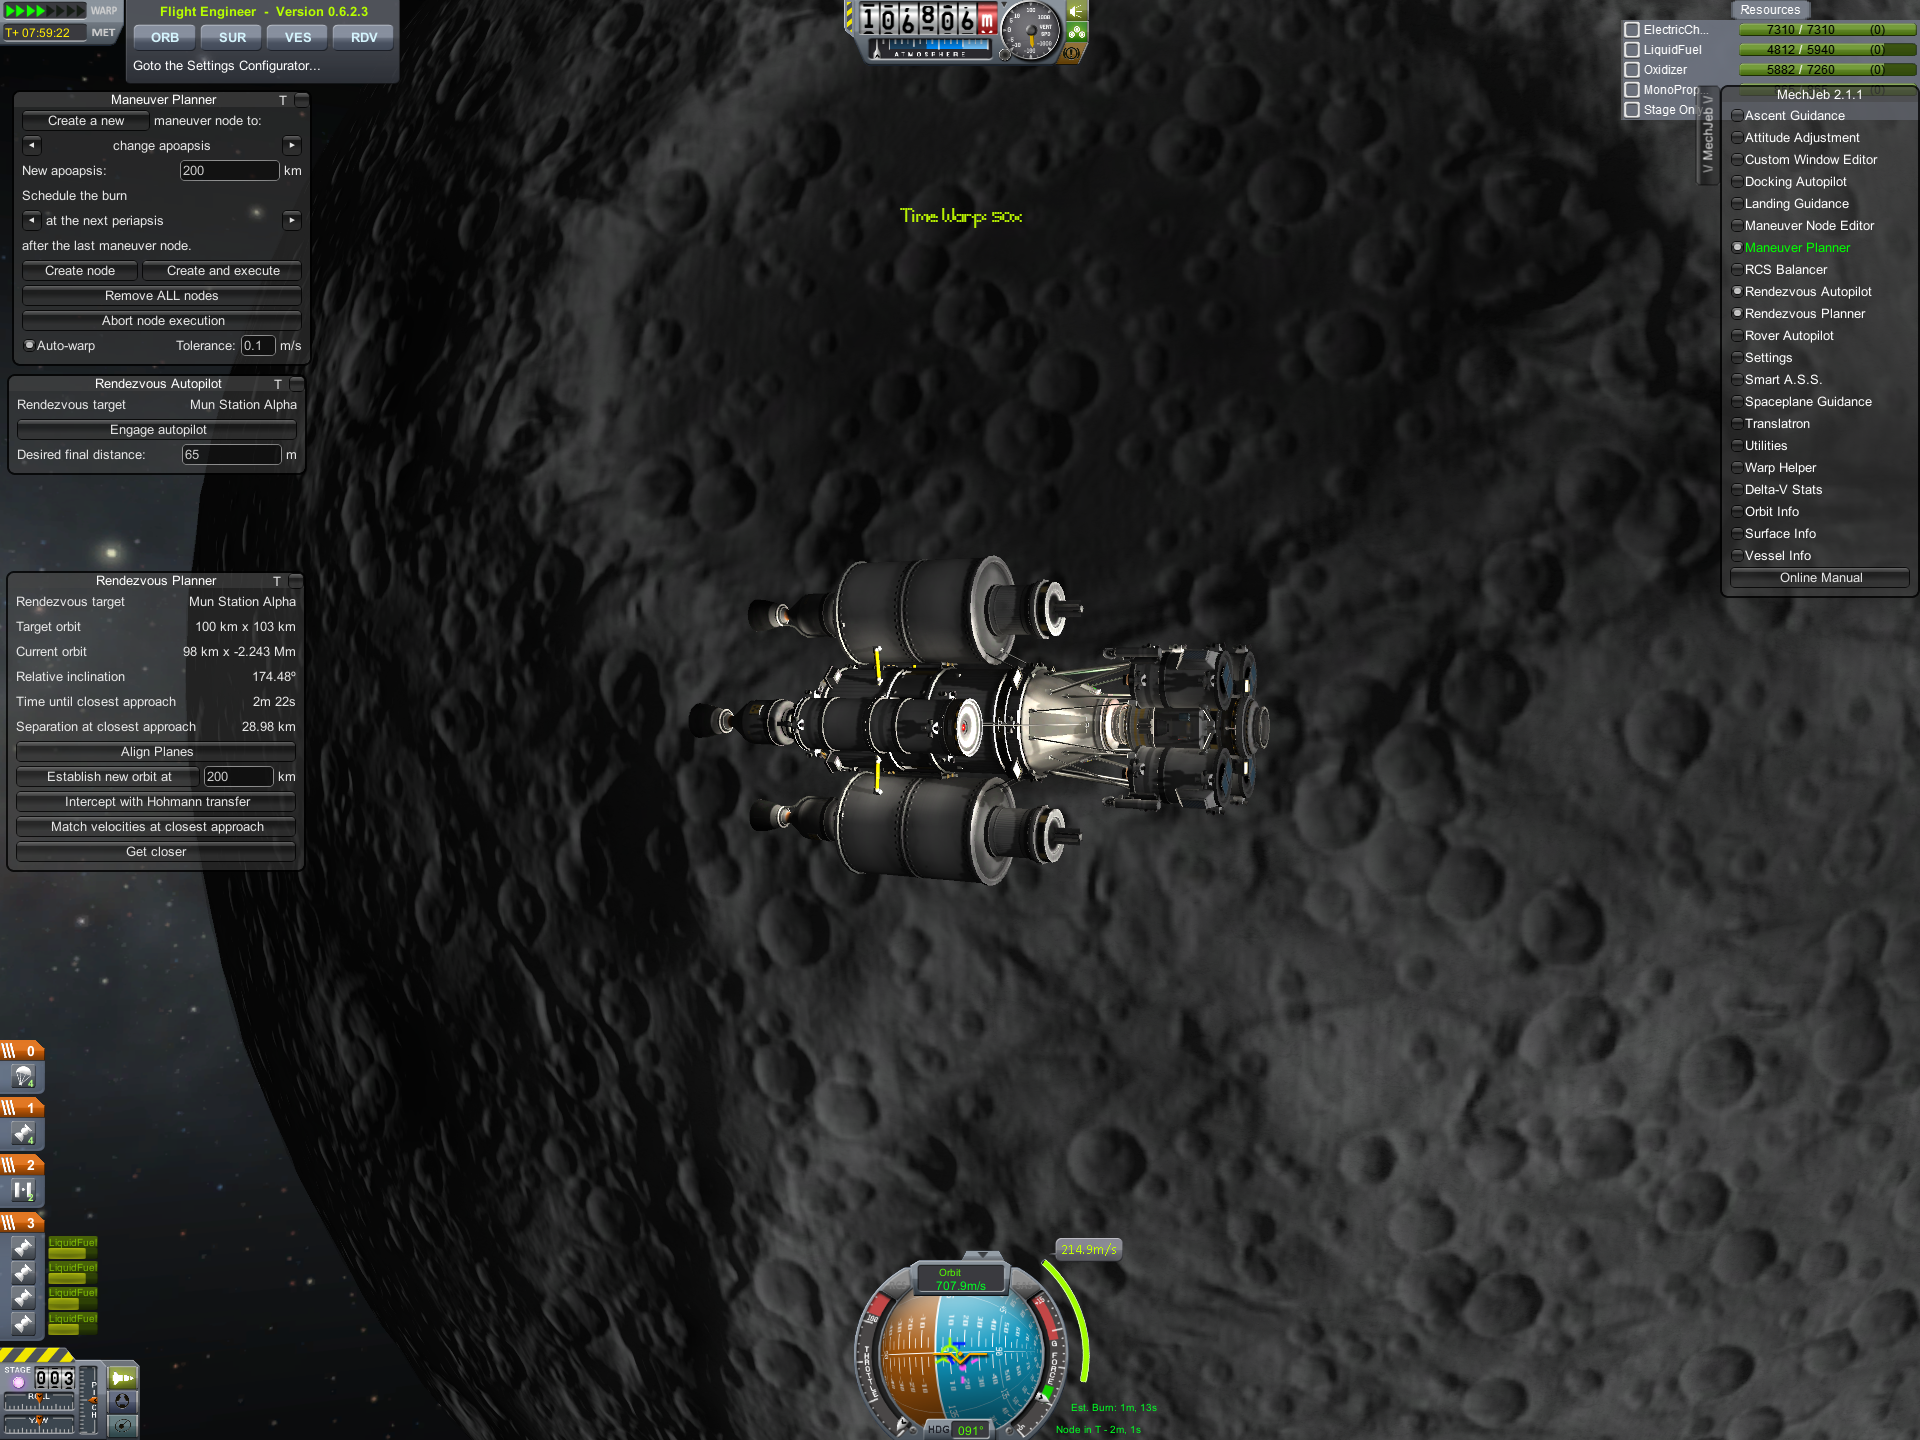Switch to docking mode icon
Viewport: 1920px width, 1440px height.
point(122,1402)
